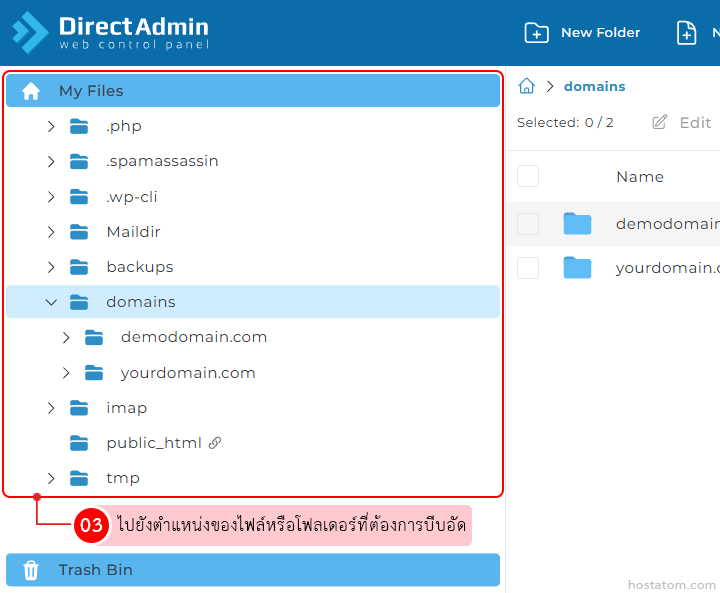Expand the .wp-cli folder chevron

point(51,197)
